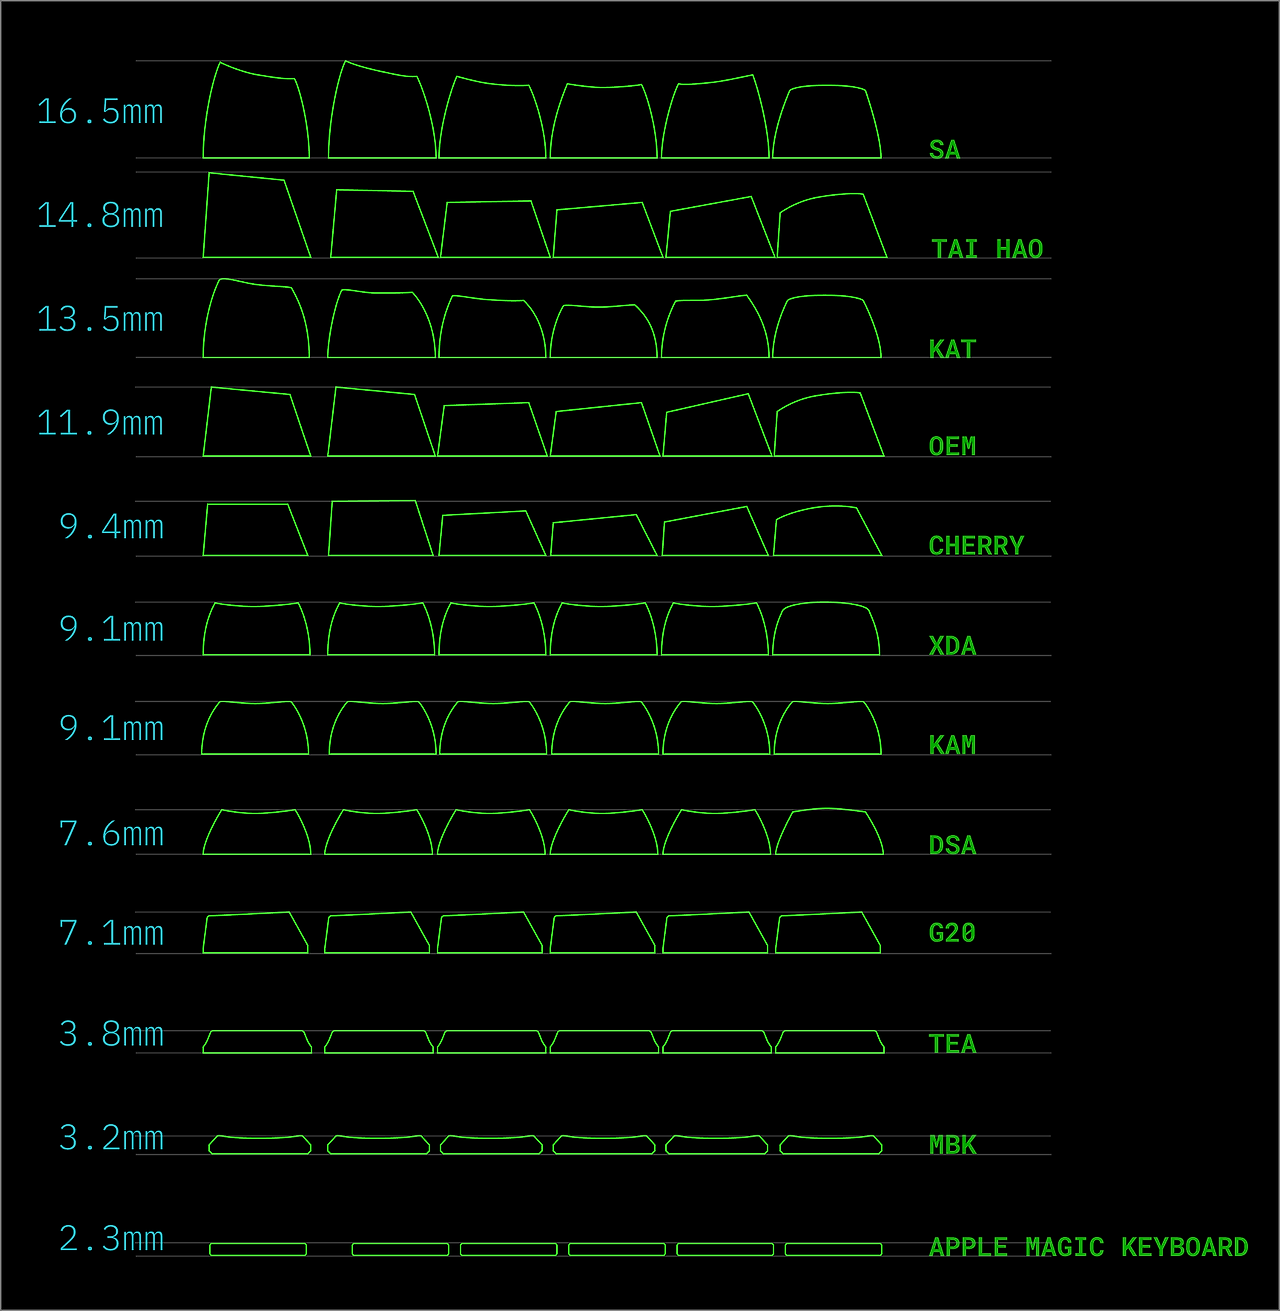Click the MBK profile label

pyautogui.click(x=952, y=1145)
